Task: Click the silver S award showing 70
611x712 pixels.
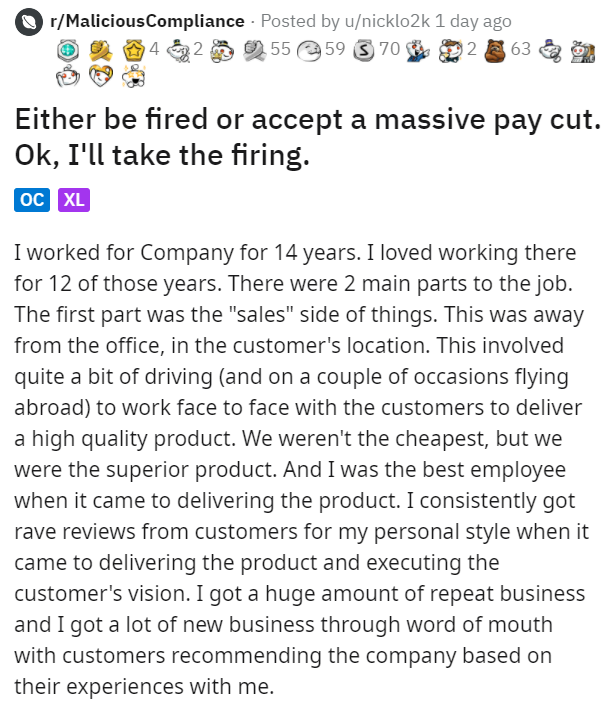Action: point(365,46)
